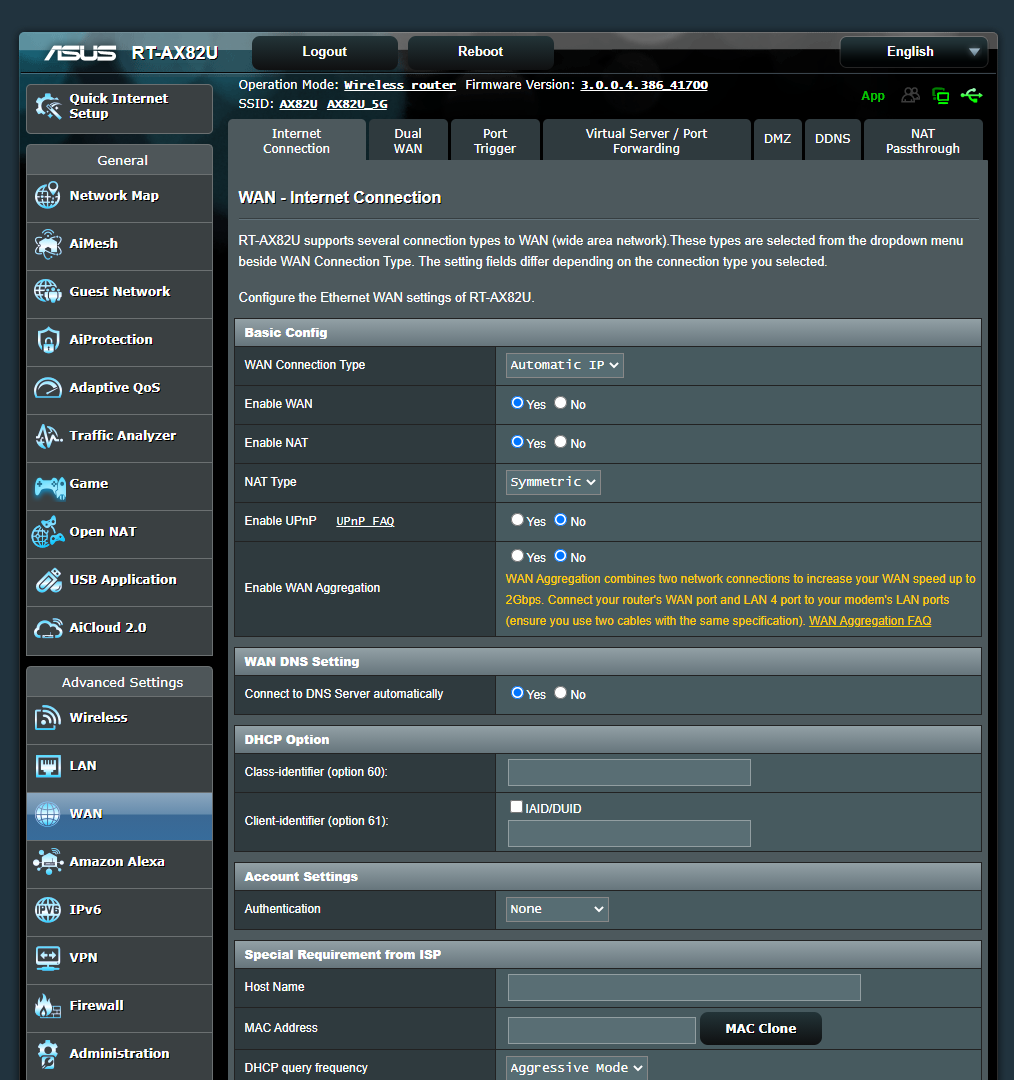Viewport: 1014px width, 1080px height.
Task: Click the VPN monitor icon
Action: click(48, 958)
